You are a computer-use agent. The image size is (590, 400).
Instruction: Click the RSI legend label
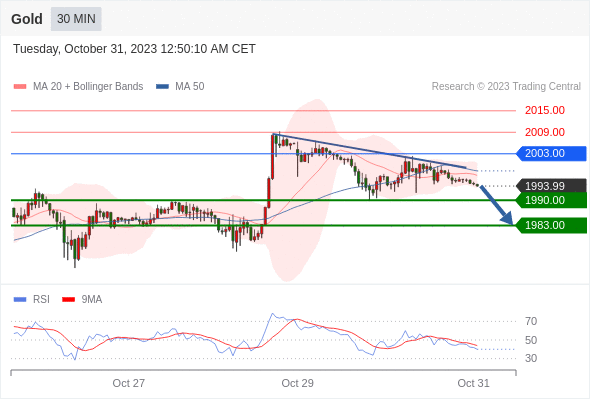41,300
